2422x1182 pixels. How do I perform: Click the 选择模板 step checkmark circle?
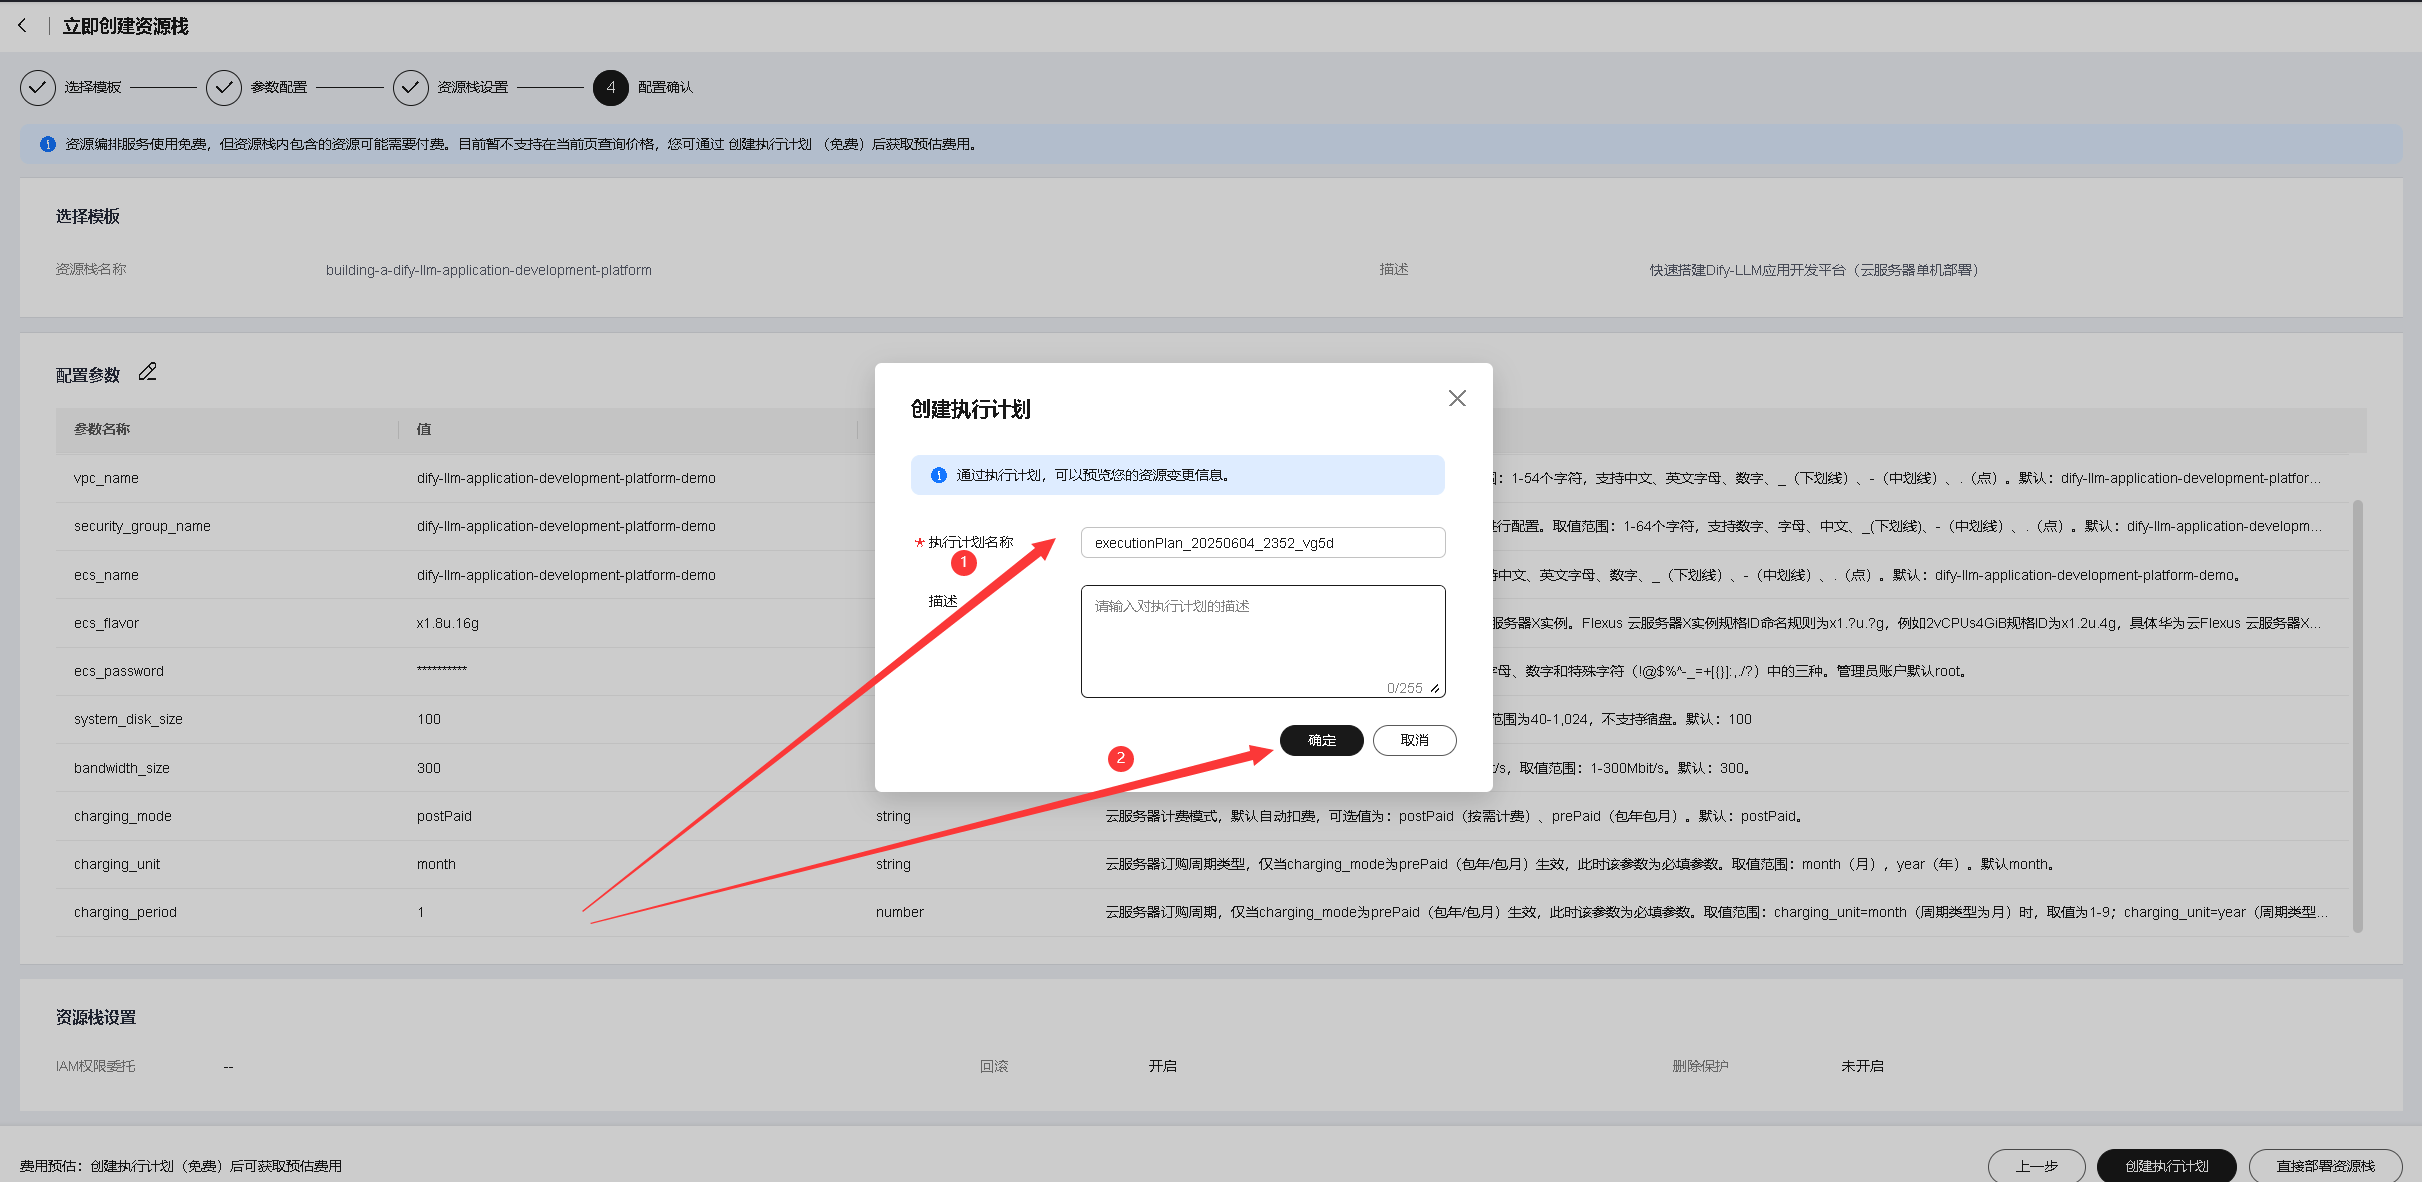(37, 87)
